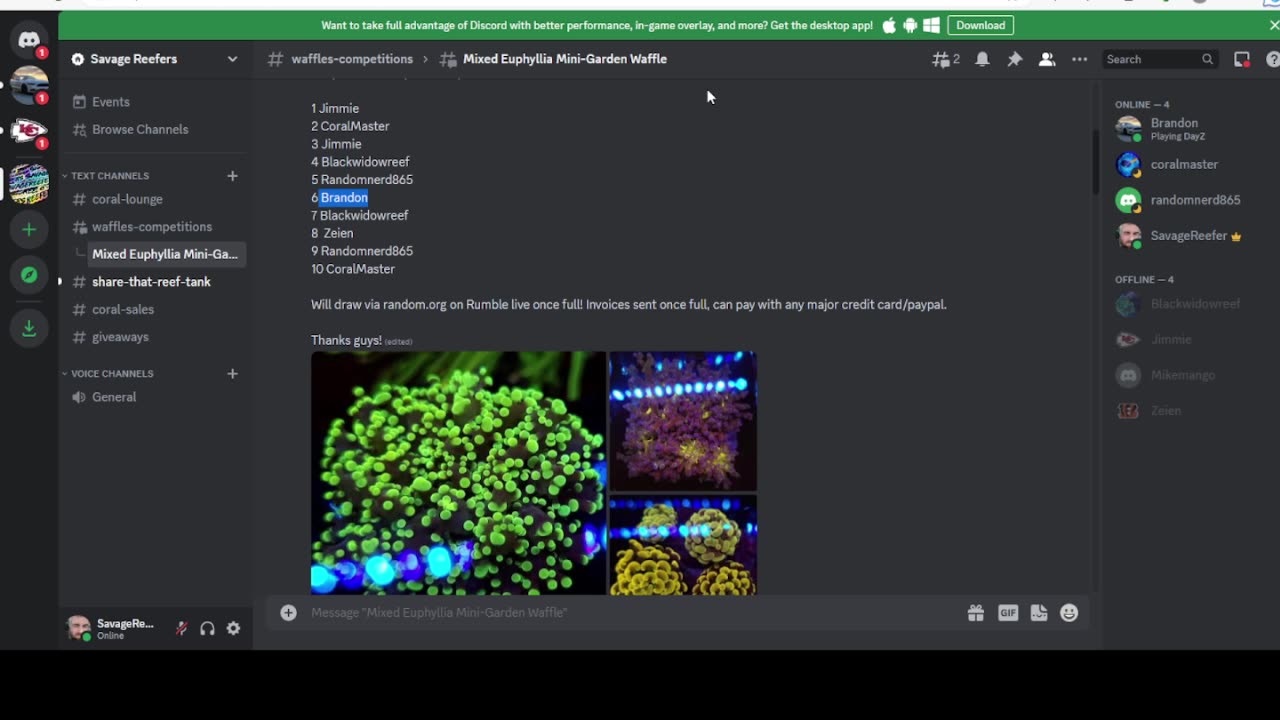Click the Download button in banner
The image size is (1280, 720).
coord(980,25)
